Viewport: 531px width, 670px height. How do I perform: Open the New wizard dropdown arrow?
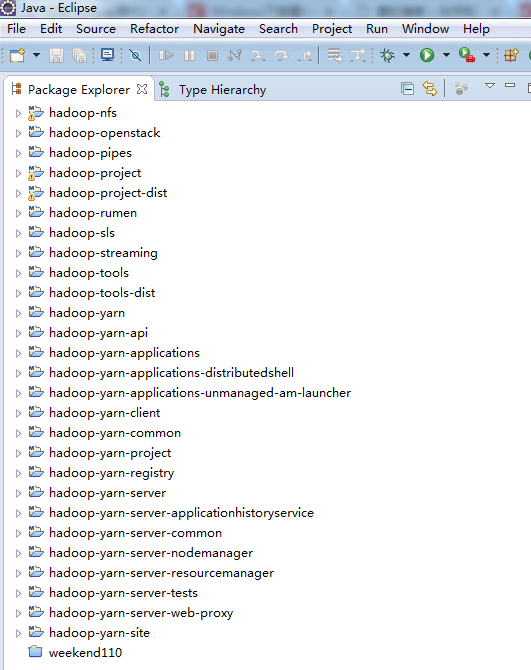click(36, 55)
